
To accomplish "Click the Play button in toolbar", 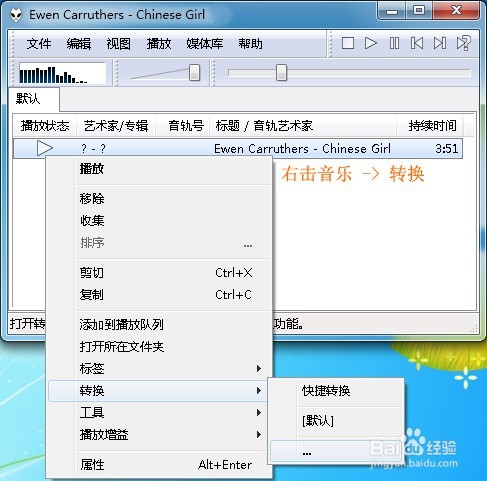I will pos(371,43).
